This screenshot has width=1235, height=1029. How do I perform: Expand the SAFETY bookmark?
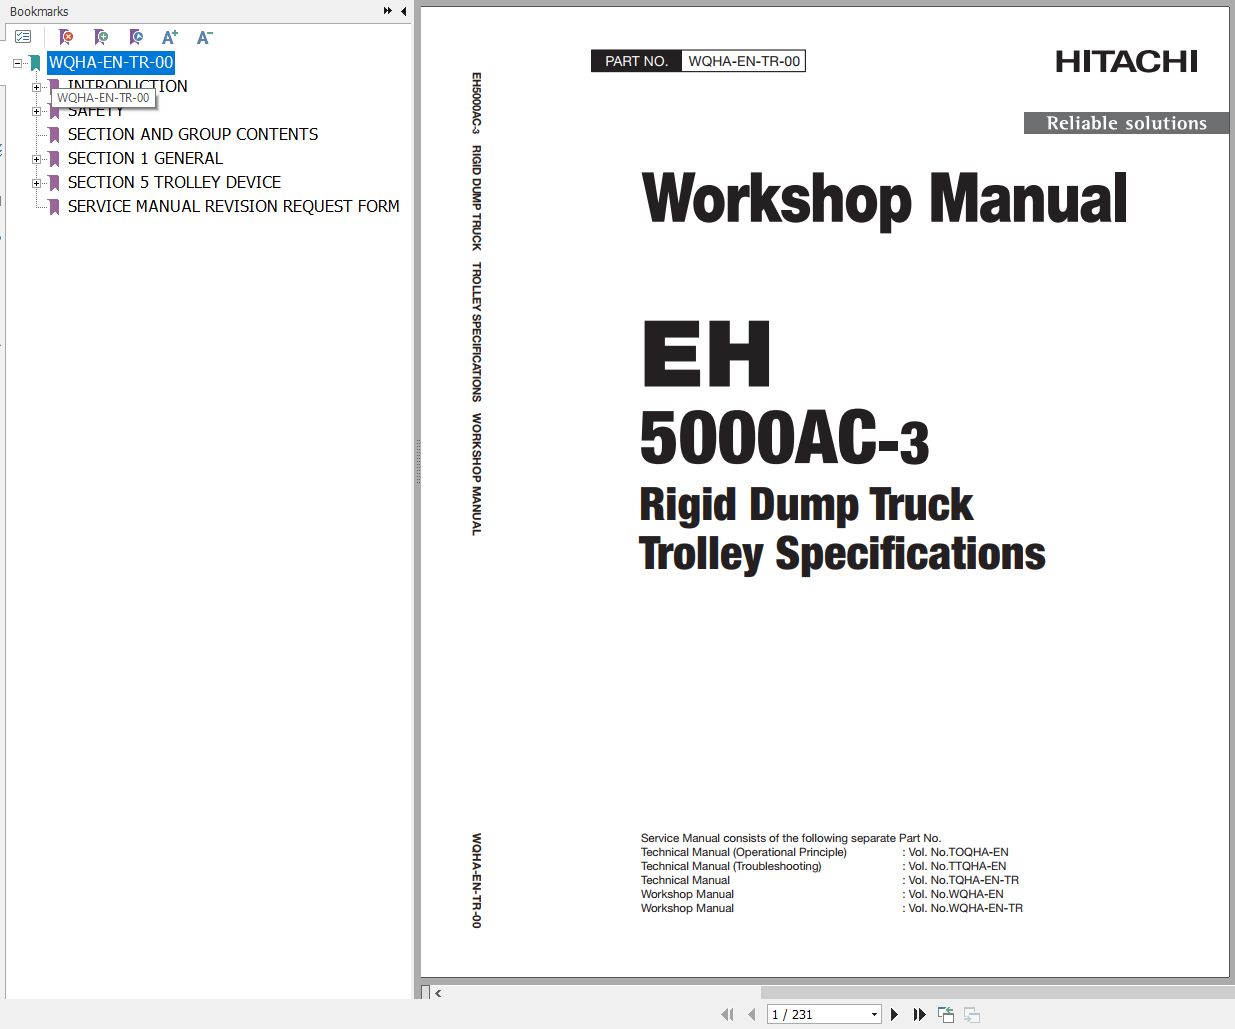(36, 111)
